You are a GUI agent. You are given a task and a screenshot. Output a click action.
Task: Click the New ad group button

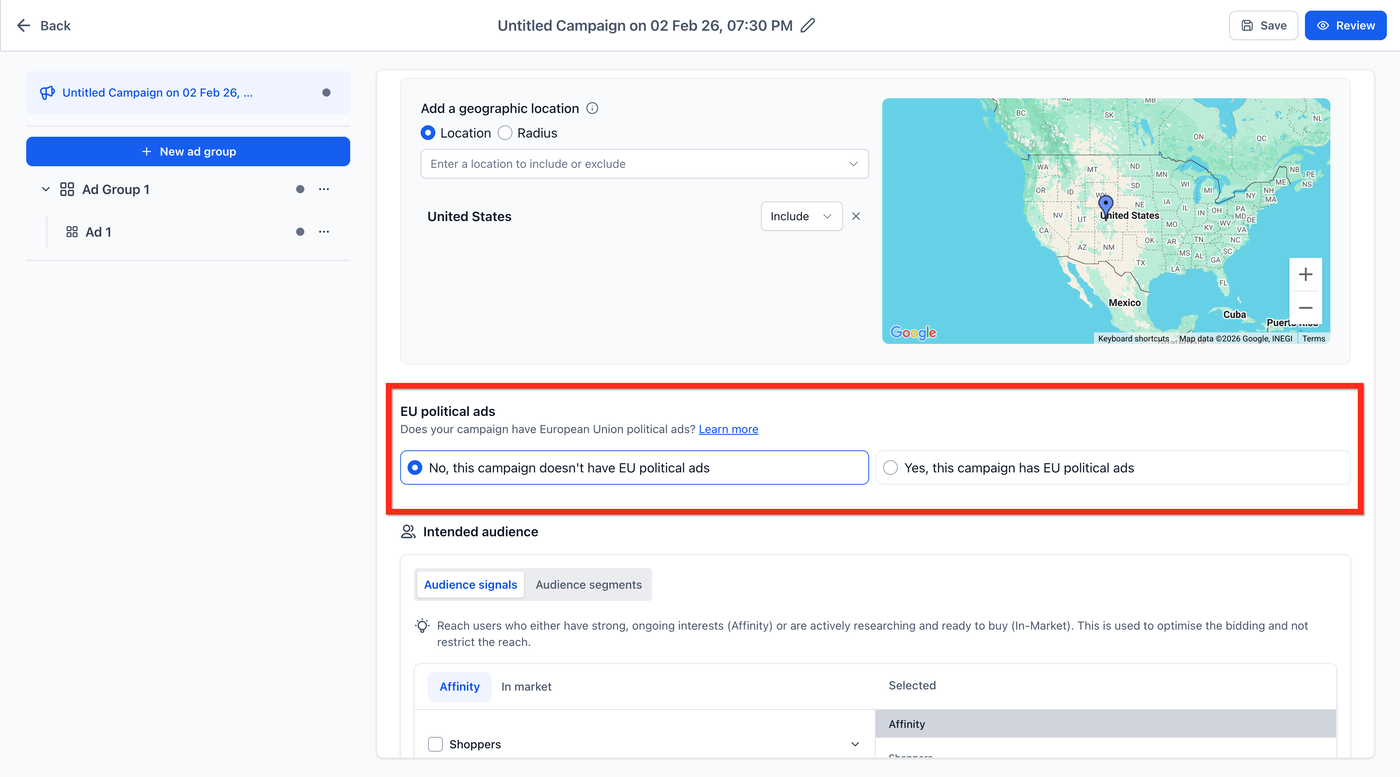pyautogui.click(x=188, y=152)
